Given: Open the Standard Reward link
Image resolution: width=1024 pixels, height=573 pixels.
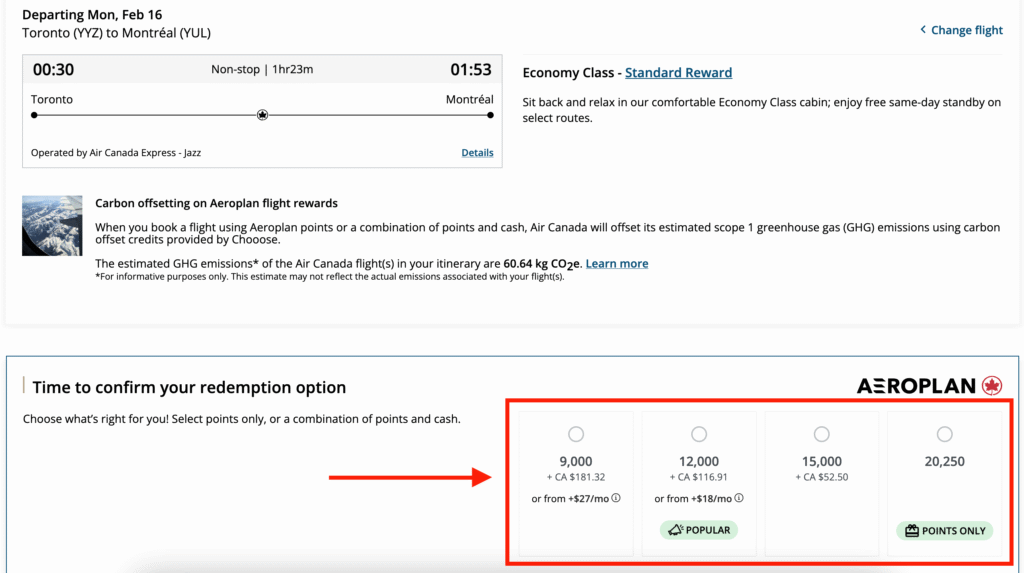Looking at the screenshot, I should tap(678, 73).
